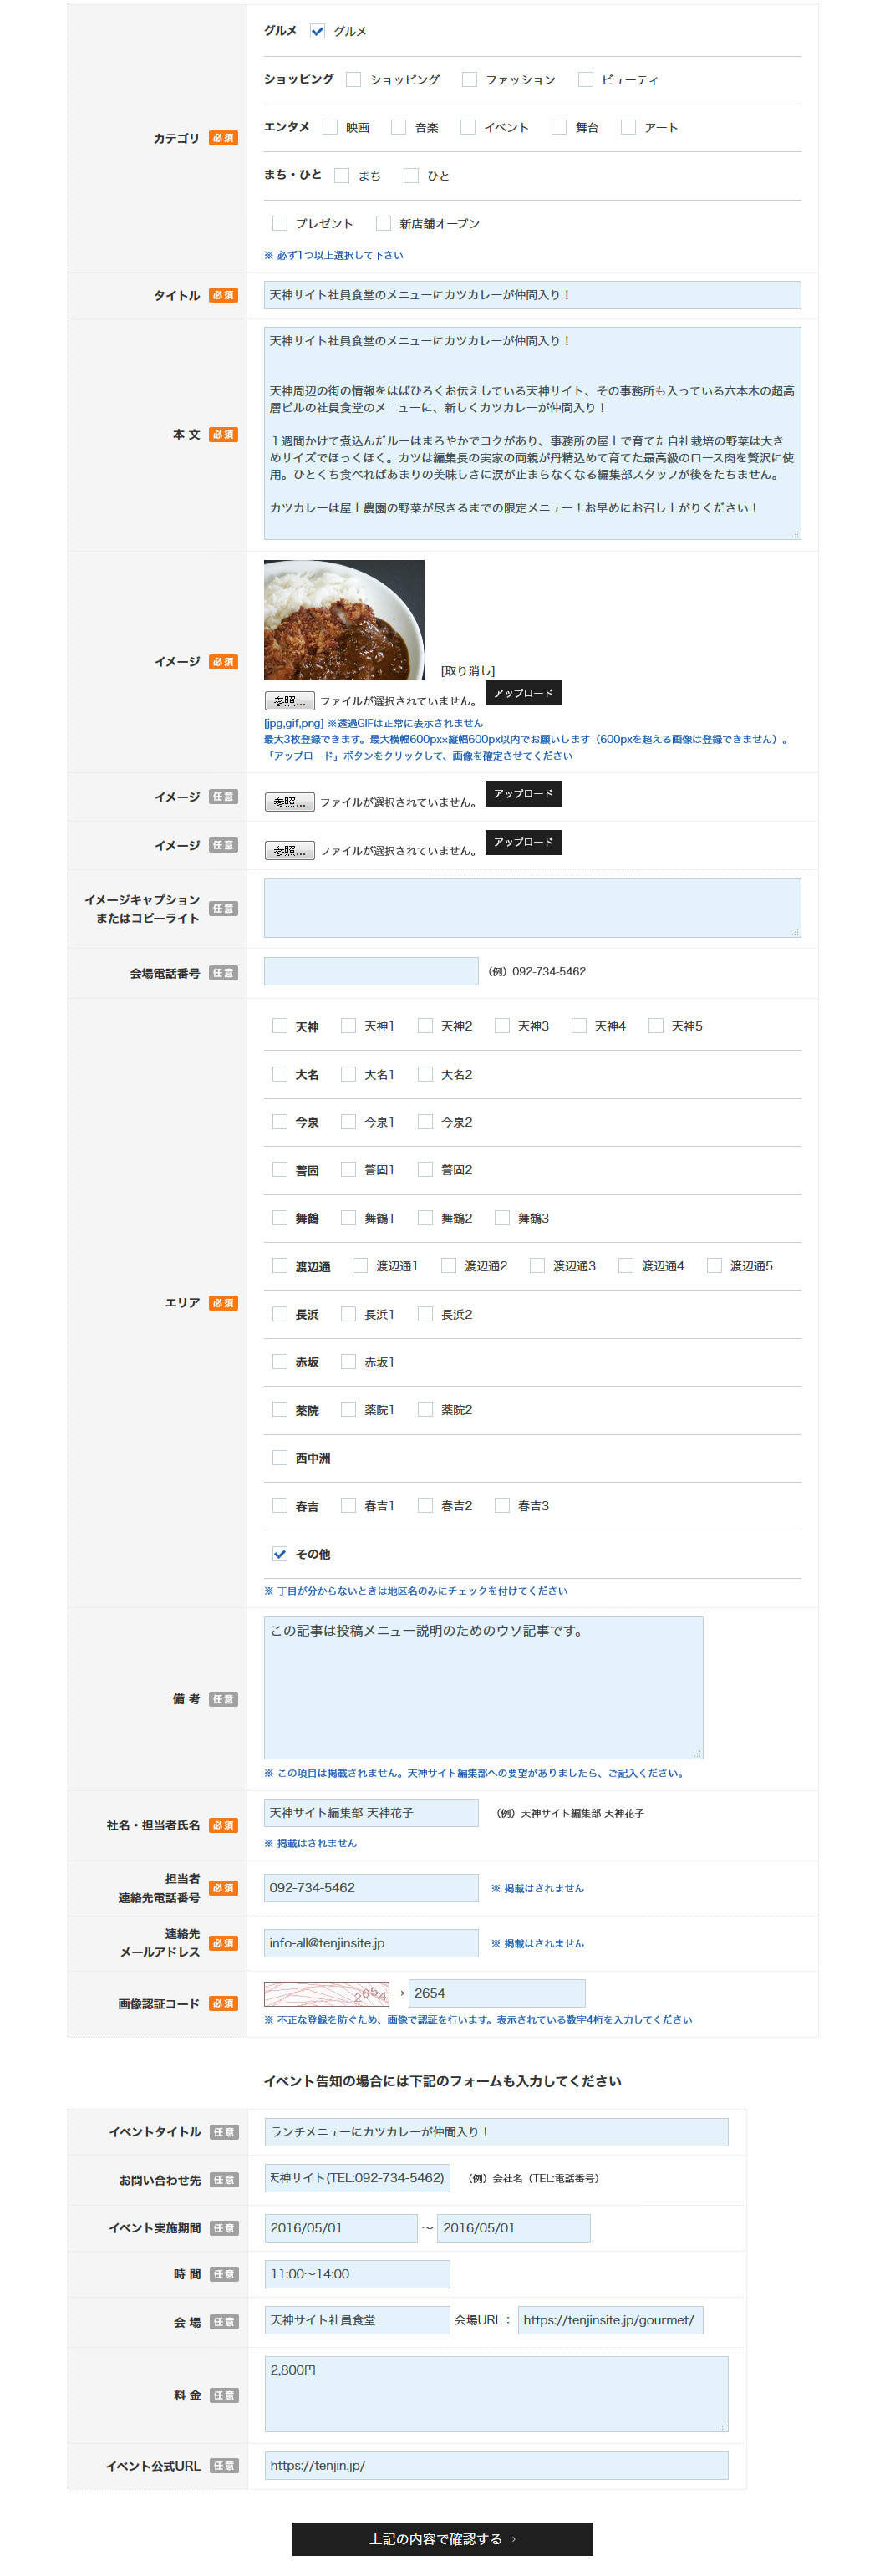Uncheck the グルメ category checkbox
Image resolution: width=885 pixels, height=2576 pixels.
tap(317, 31)
